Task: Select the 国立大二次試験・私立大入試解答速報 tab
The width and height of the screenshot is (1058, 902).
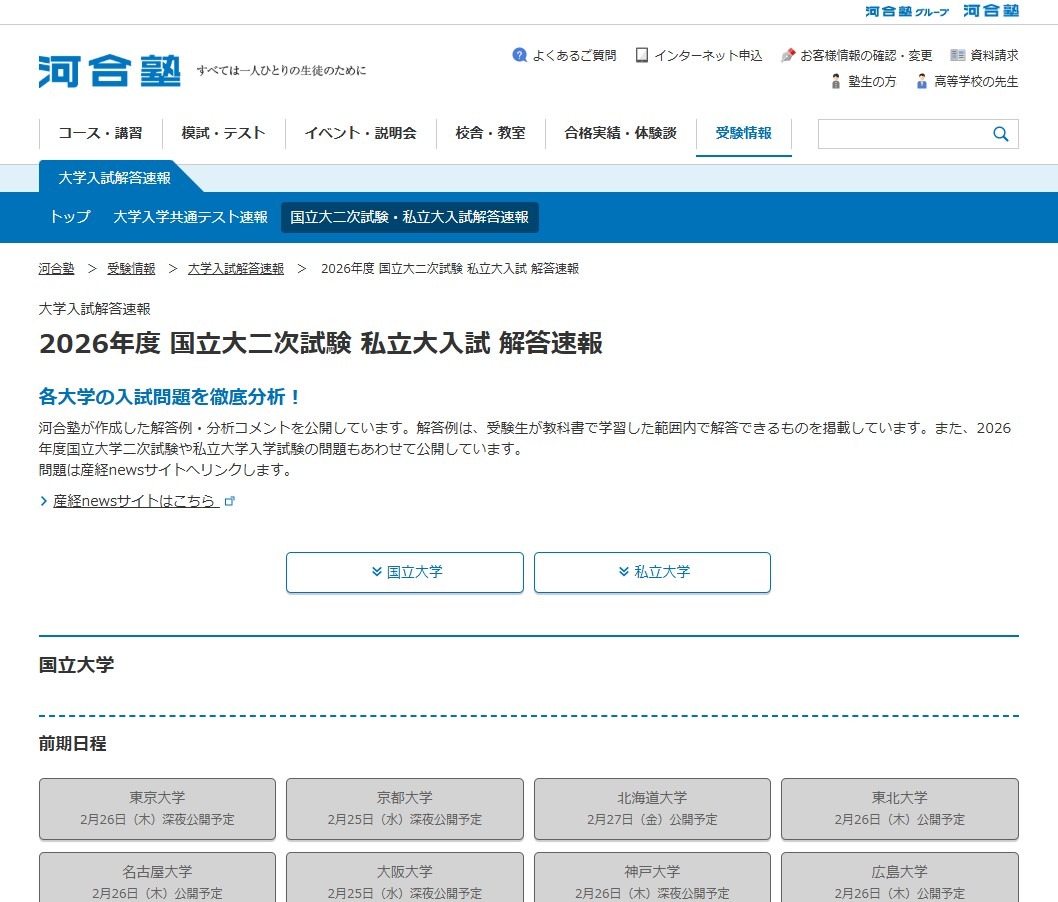Action: (409, 217)
